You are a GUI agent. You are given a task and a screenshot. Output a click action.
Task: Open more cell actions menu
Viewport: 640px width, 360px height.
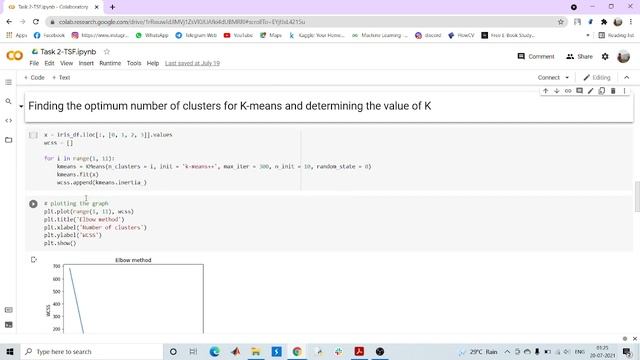tap(624, 91)
